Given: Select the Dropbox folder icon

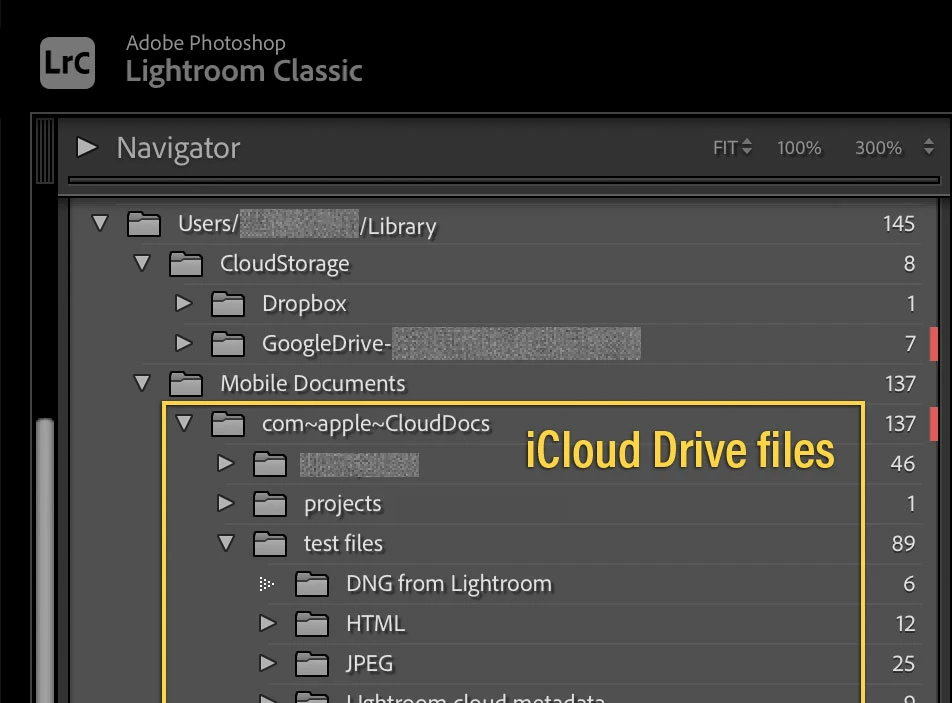Looking at the screenshot, I should pos(228,304).
